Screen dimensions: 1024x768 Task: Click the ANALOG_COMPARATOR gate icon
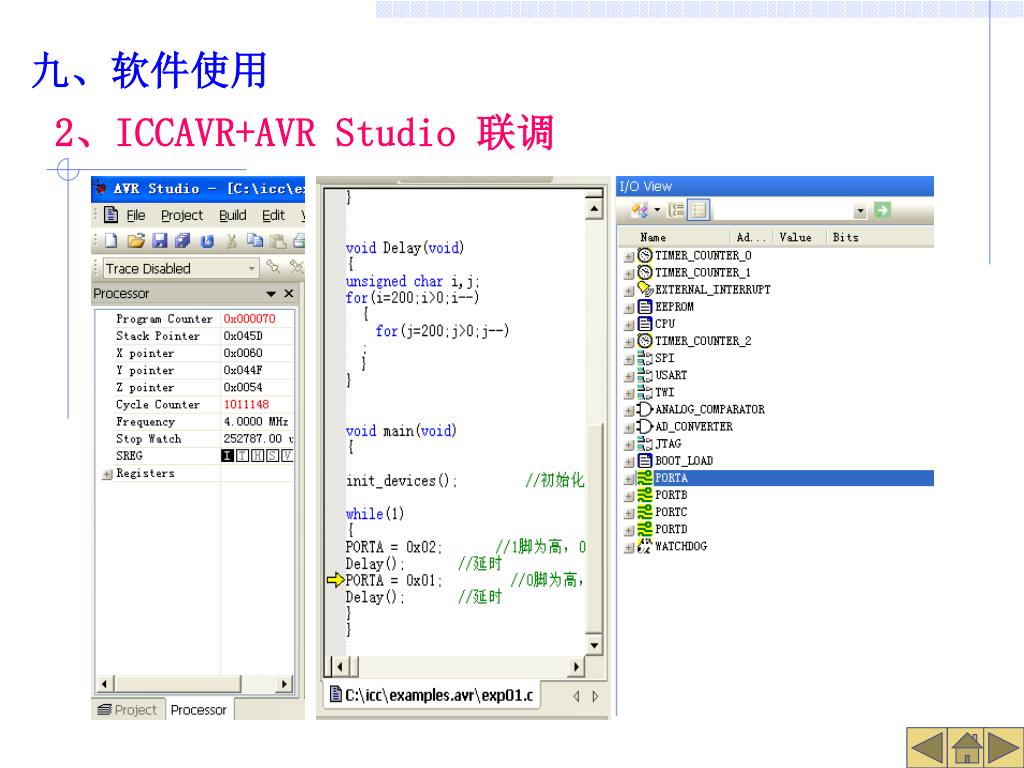click(645, 409)
